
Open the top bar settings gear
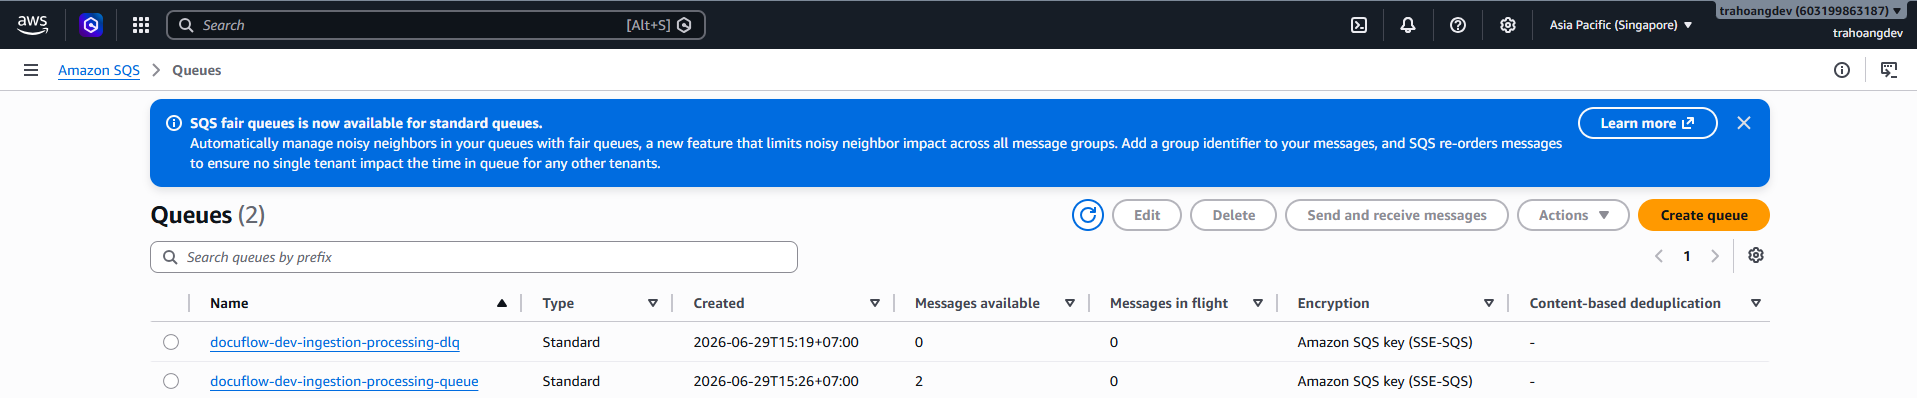click(x=1508, y=25)
